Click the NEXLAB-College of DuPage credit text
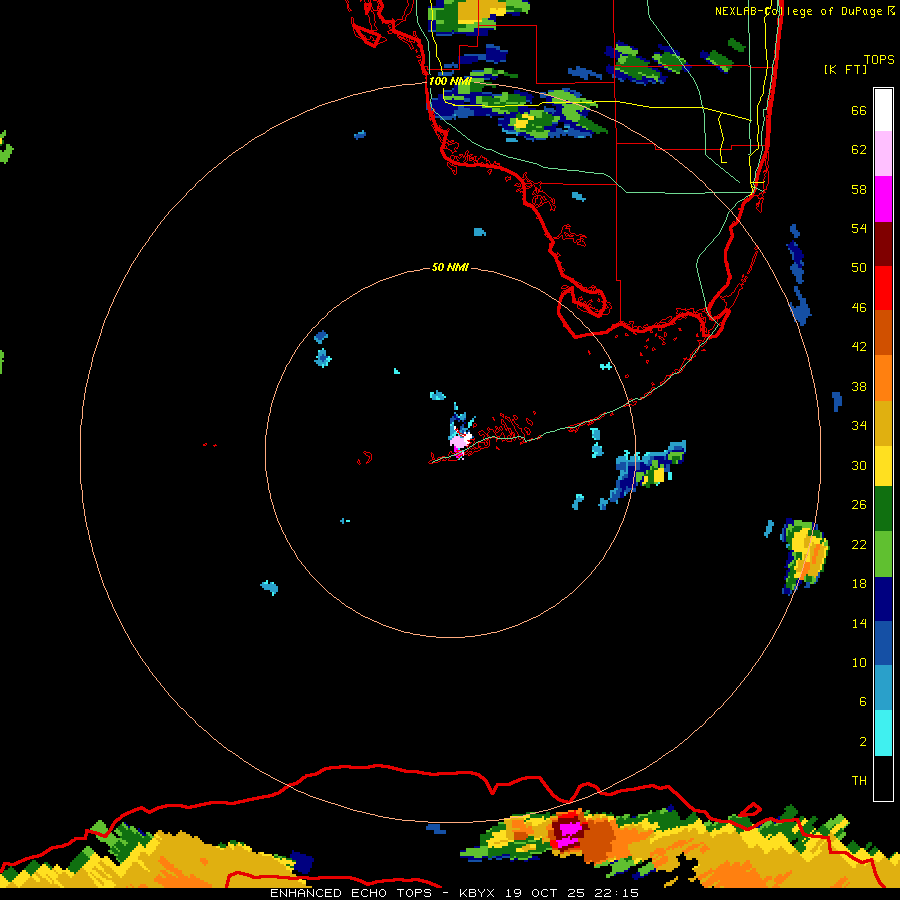 (798, 11)
